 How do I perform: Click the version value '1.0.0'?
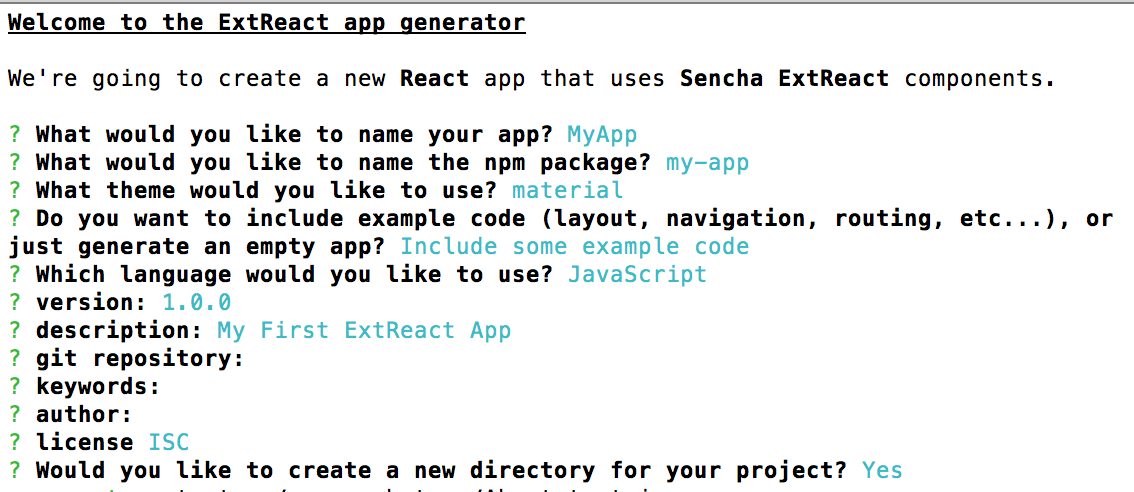tap(197, 302)
